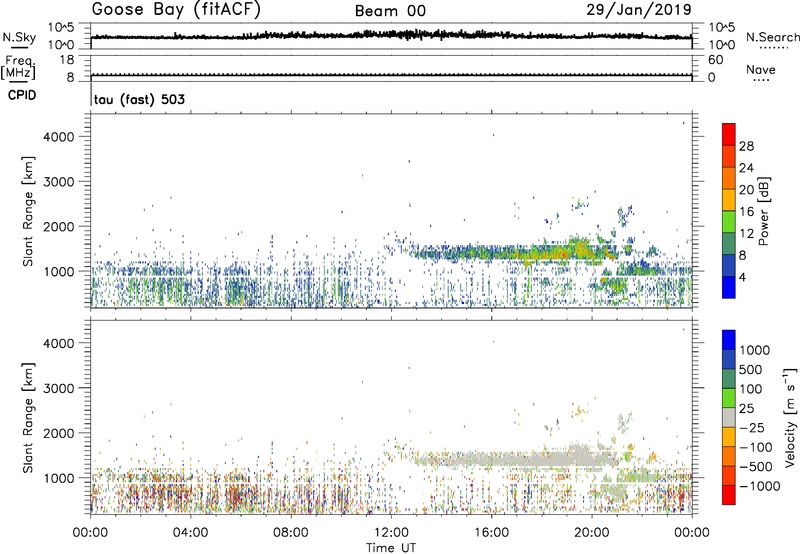Image resolution: width=800 pixels, height=554 pixels.
Task: Click the "20:00" time tick label
Action: (x=591, y=533)
